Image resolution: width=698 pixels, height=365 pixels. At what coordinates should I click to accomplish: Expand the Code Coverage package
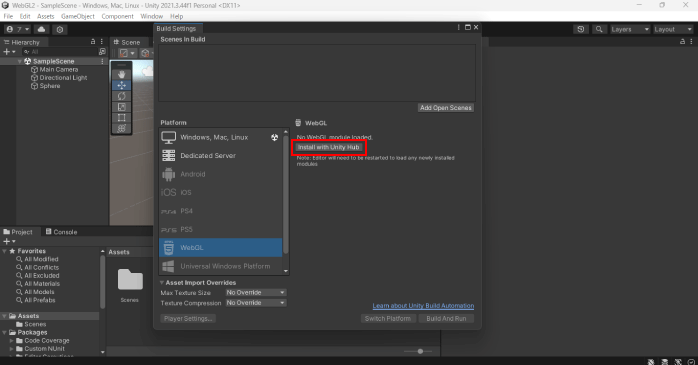12,341
